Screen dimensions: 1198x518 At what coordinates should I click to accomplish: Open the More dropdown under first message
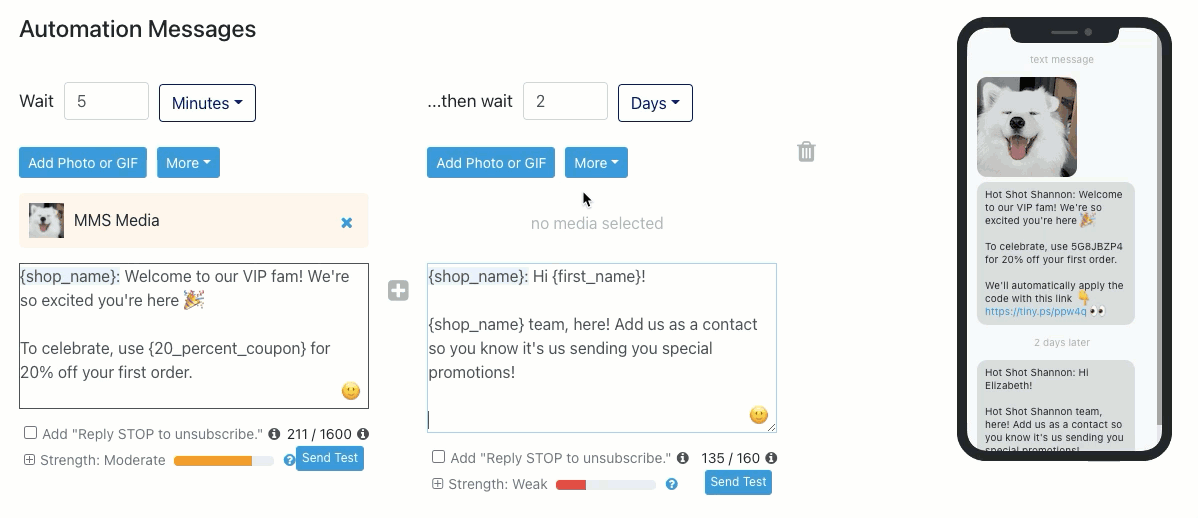point(188,163)
